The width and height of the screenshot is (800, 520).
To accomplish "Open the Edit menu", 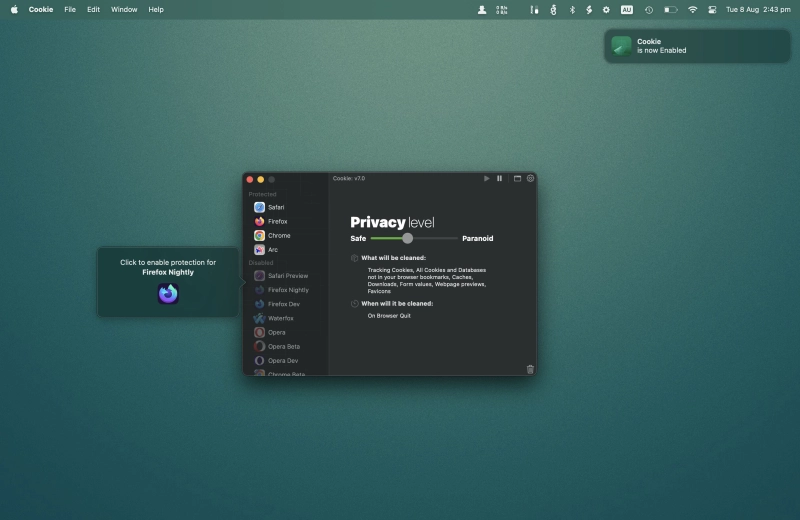I will point(93,9).
